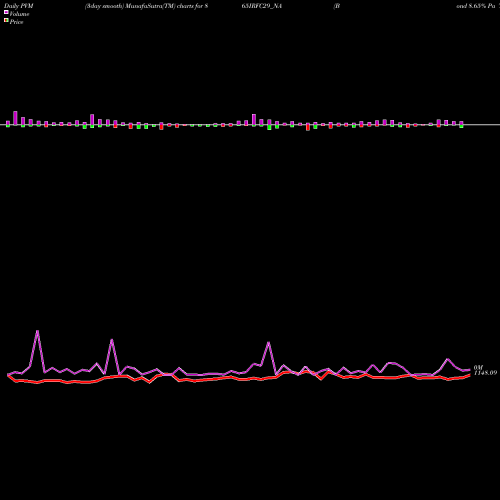Screen dimensions: 500x500
Task: Click the 65IRFC29_NA symbol text
Action: click(x=262, y=6)
